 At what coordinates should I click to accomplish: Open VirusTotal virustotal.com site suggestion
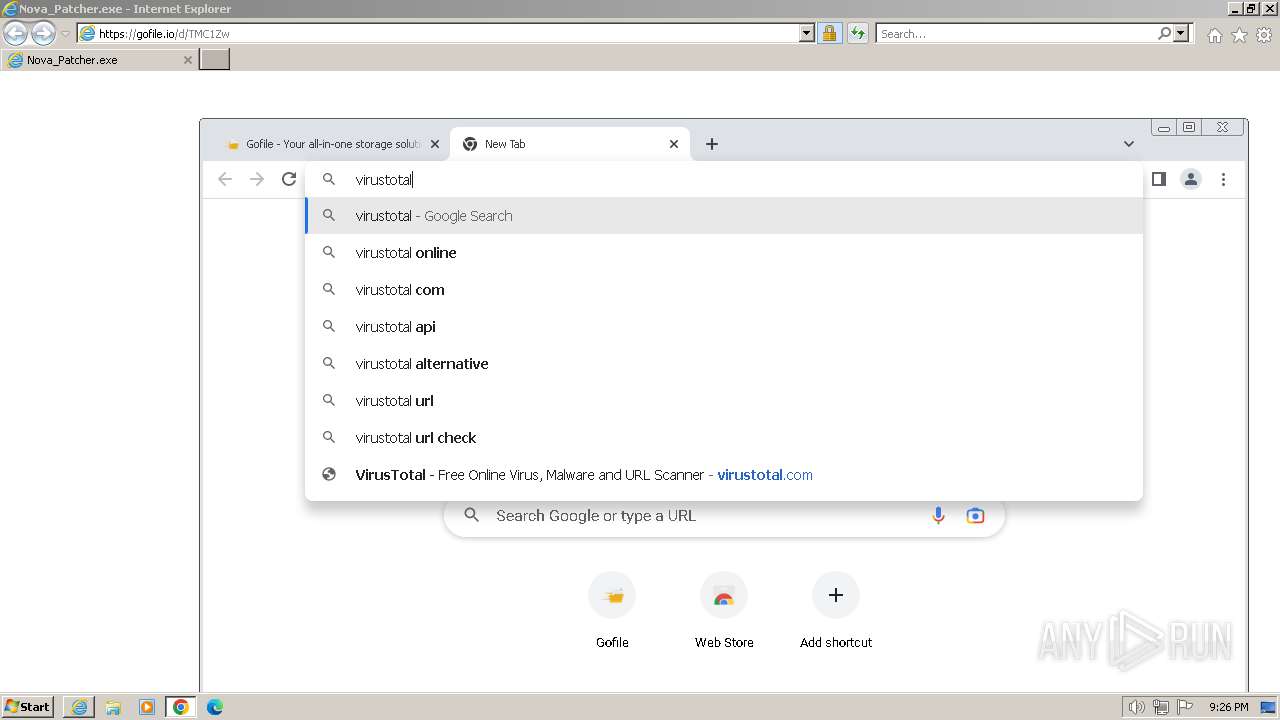tap(724, 475)
